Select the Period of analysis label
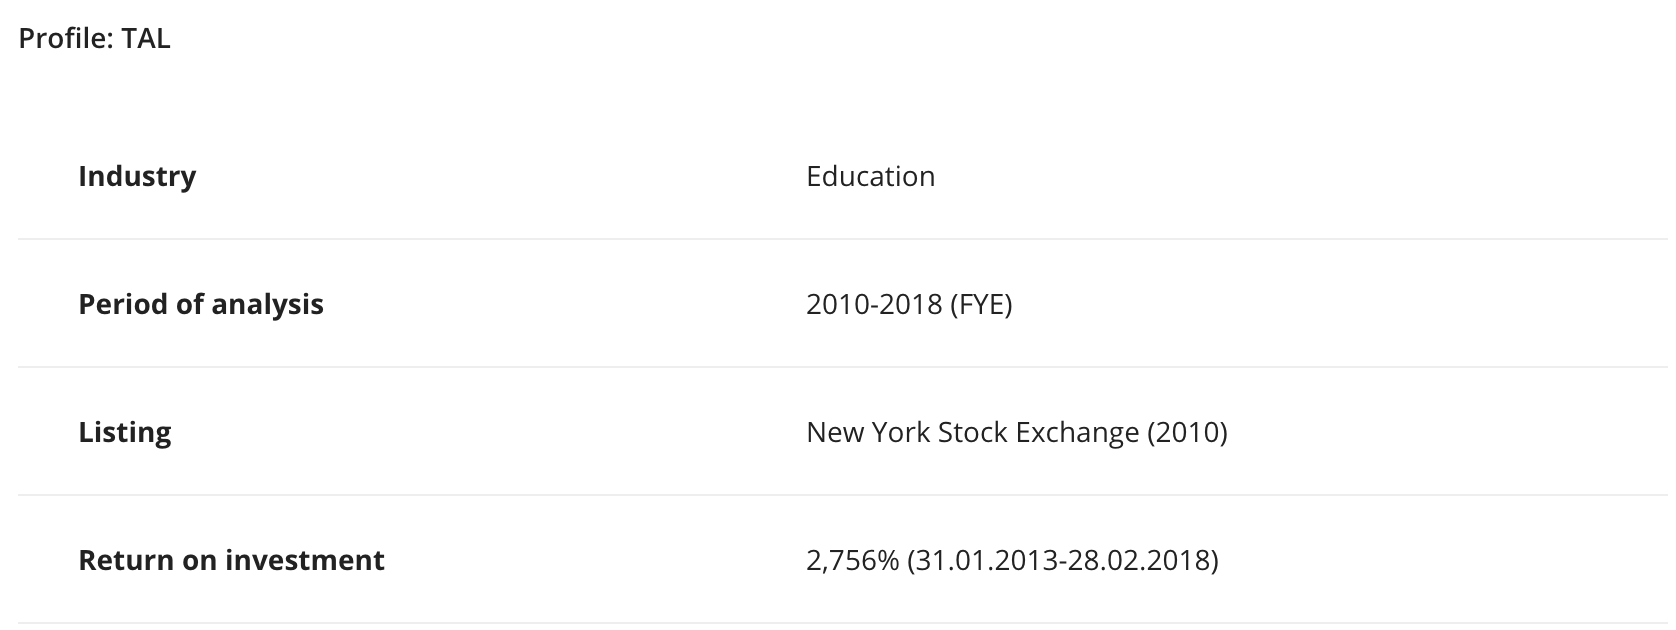Image resolution: width=1676 pixels, height=630 pixels. [x=201, y=304]
